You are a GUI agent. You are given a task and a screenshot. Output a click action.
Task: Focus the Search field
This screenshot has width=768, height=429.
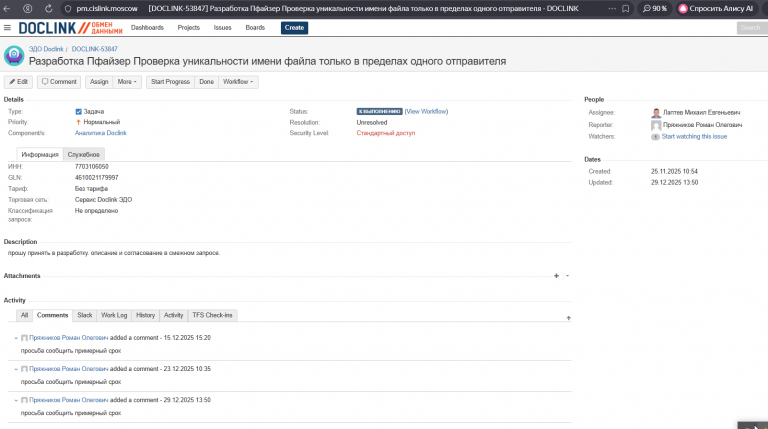click(751, 27)
